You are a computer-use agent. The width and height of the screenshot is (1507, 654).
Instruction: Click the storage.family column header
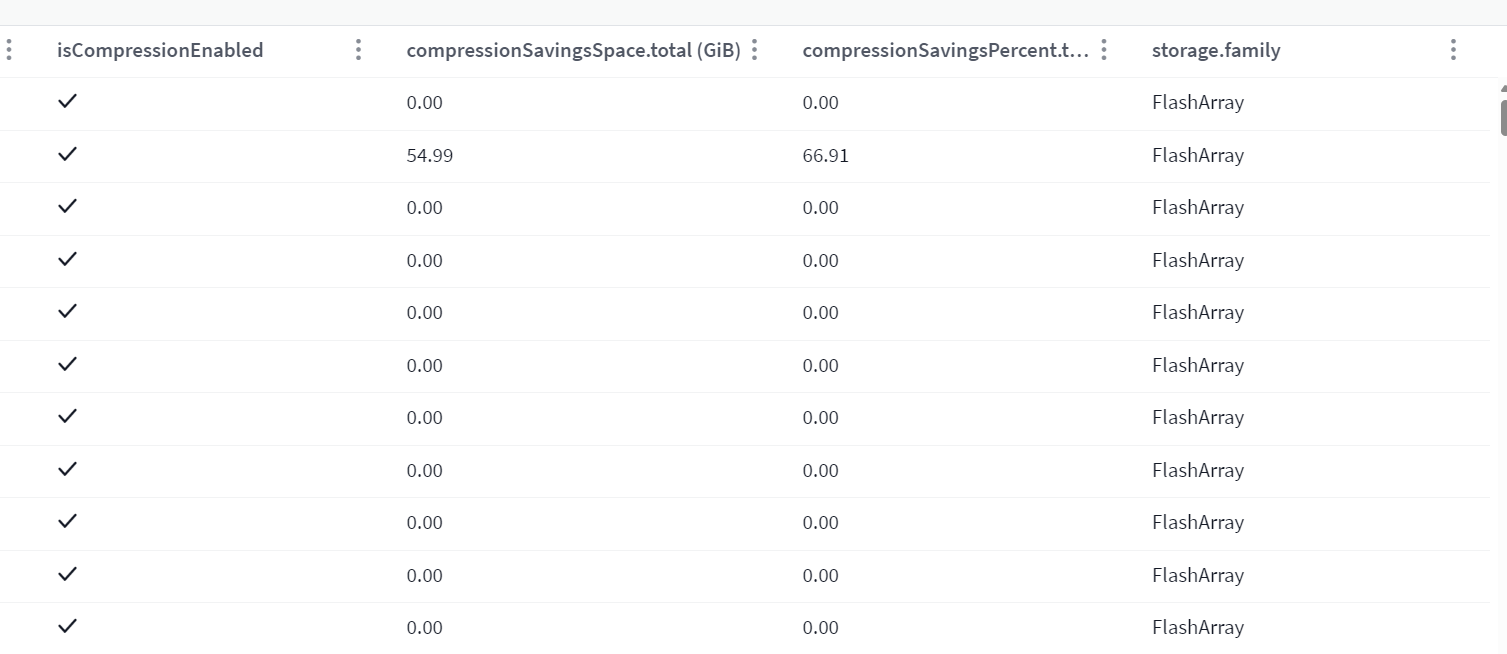click(1216, 49)
